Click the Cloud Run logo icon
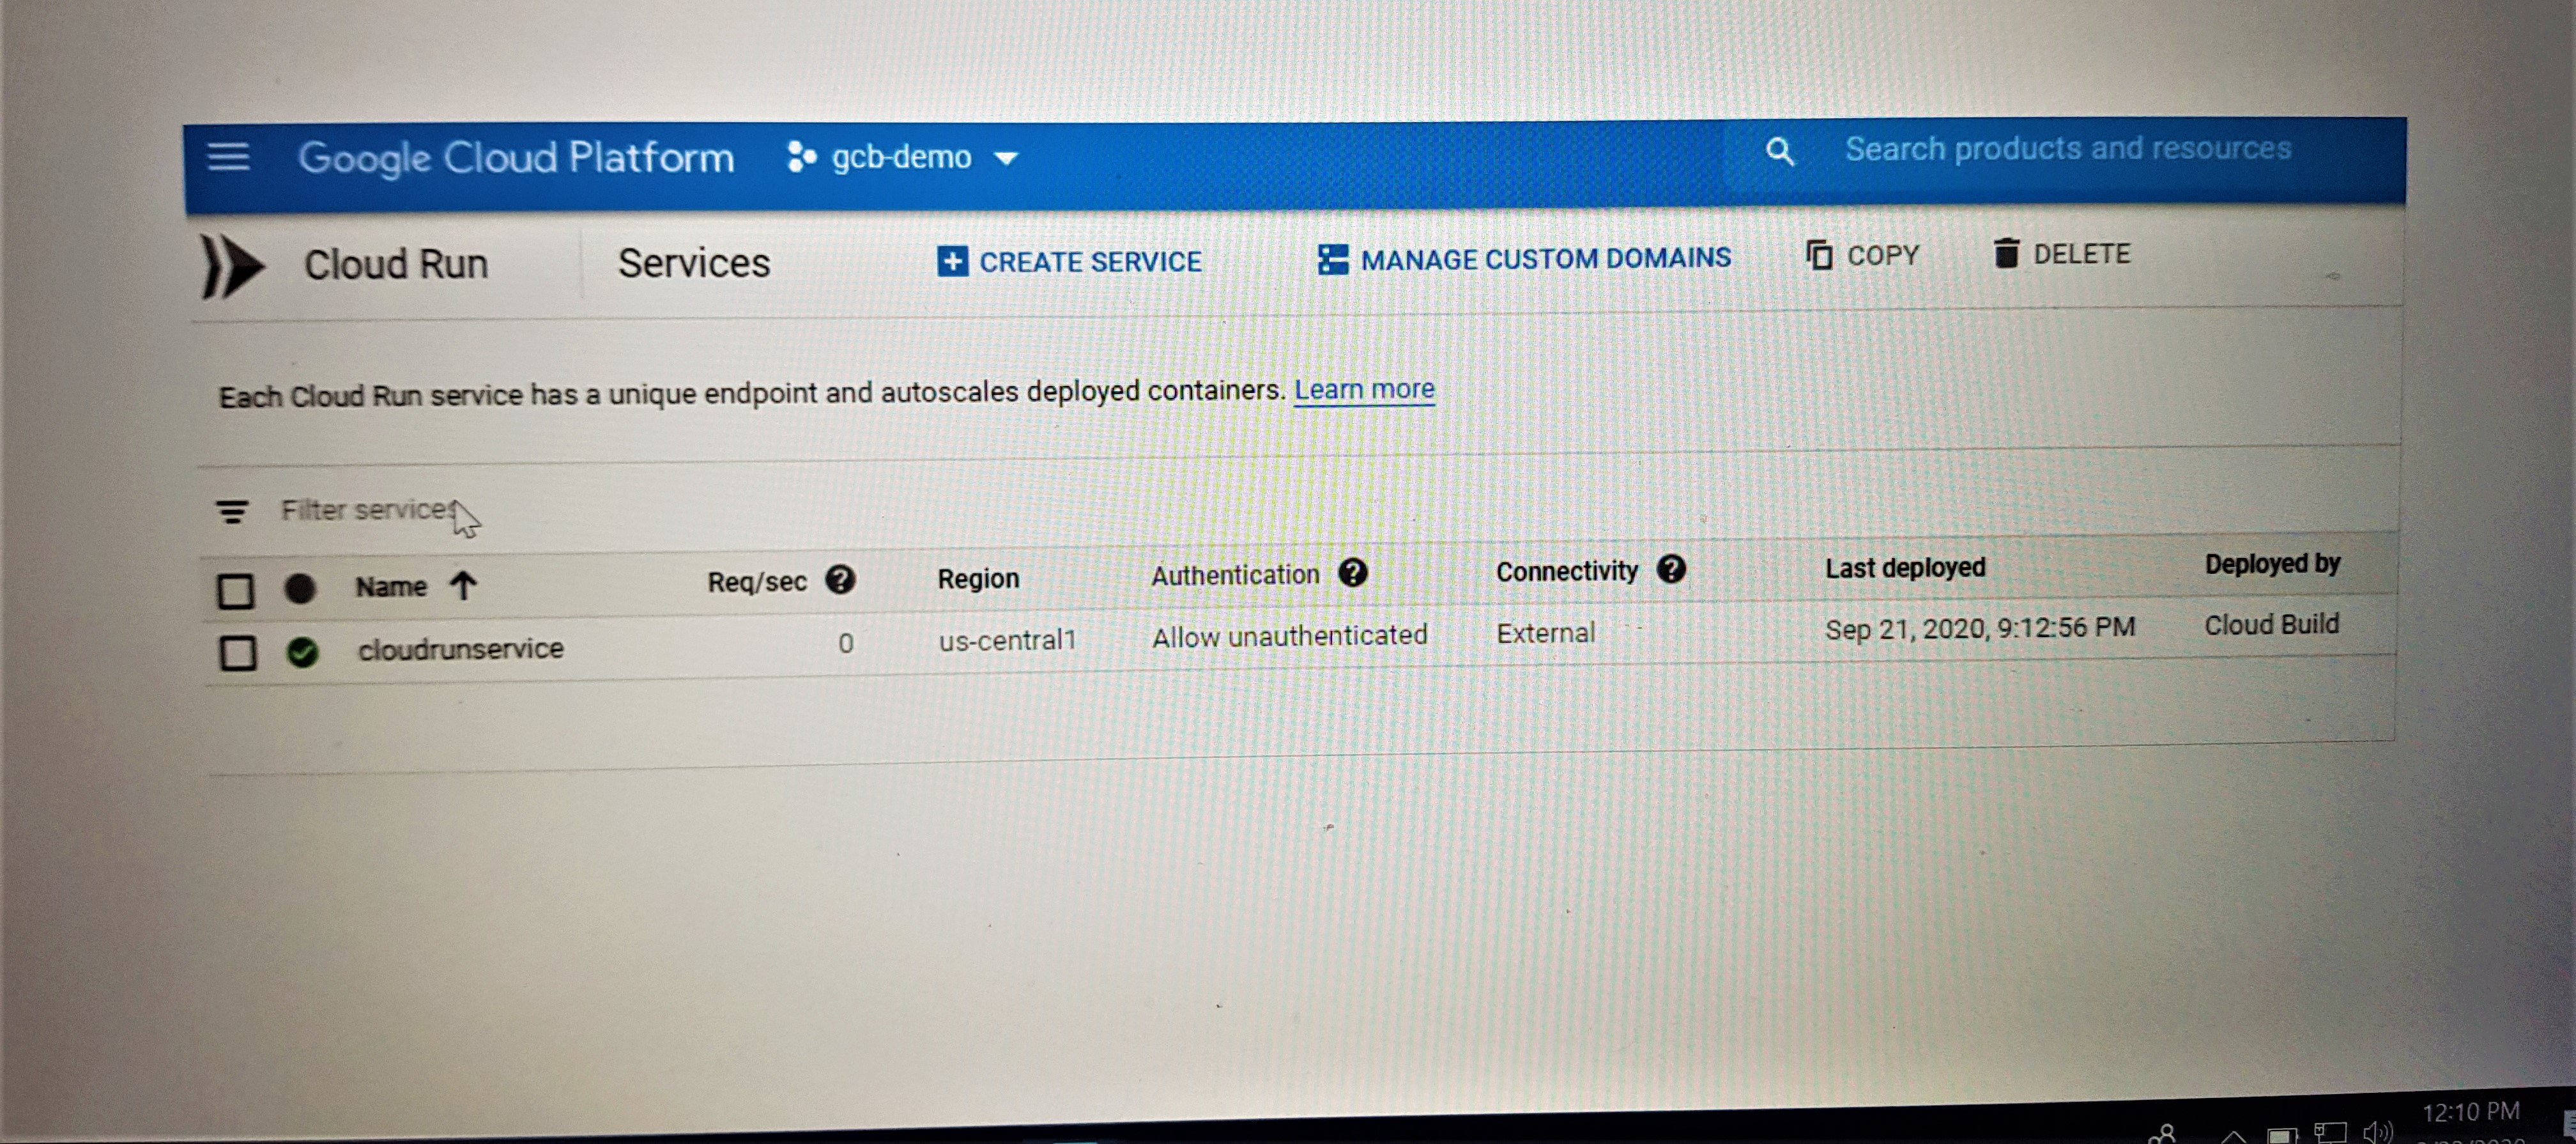2576x1144 pixels. point(232,267)
